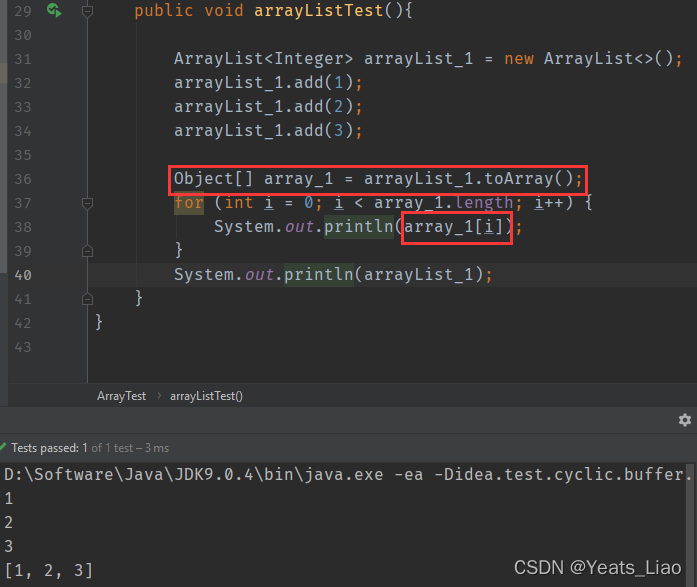Image resolution: width=697 pixels, height=587 pixels.
Task: Click arrayList_1.add(3) statement
Action: (268, 131)
